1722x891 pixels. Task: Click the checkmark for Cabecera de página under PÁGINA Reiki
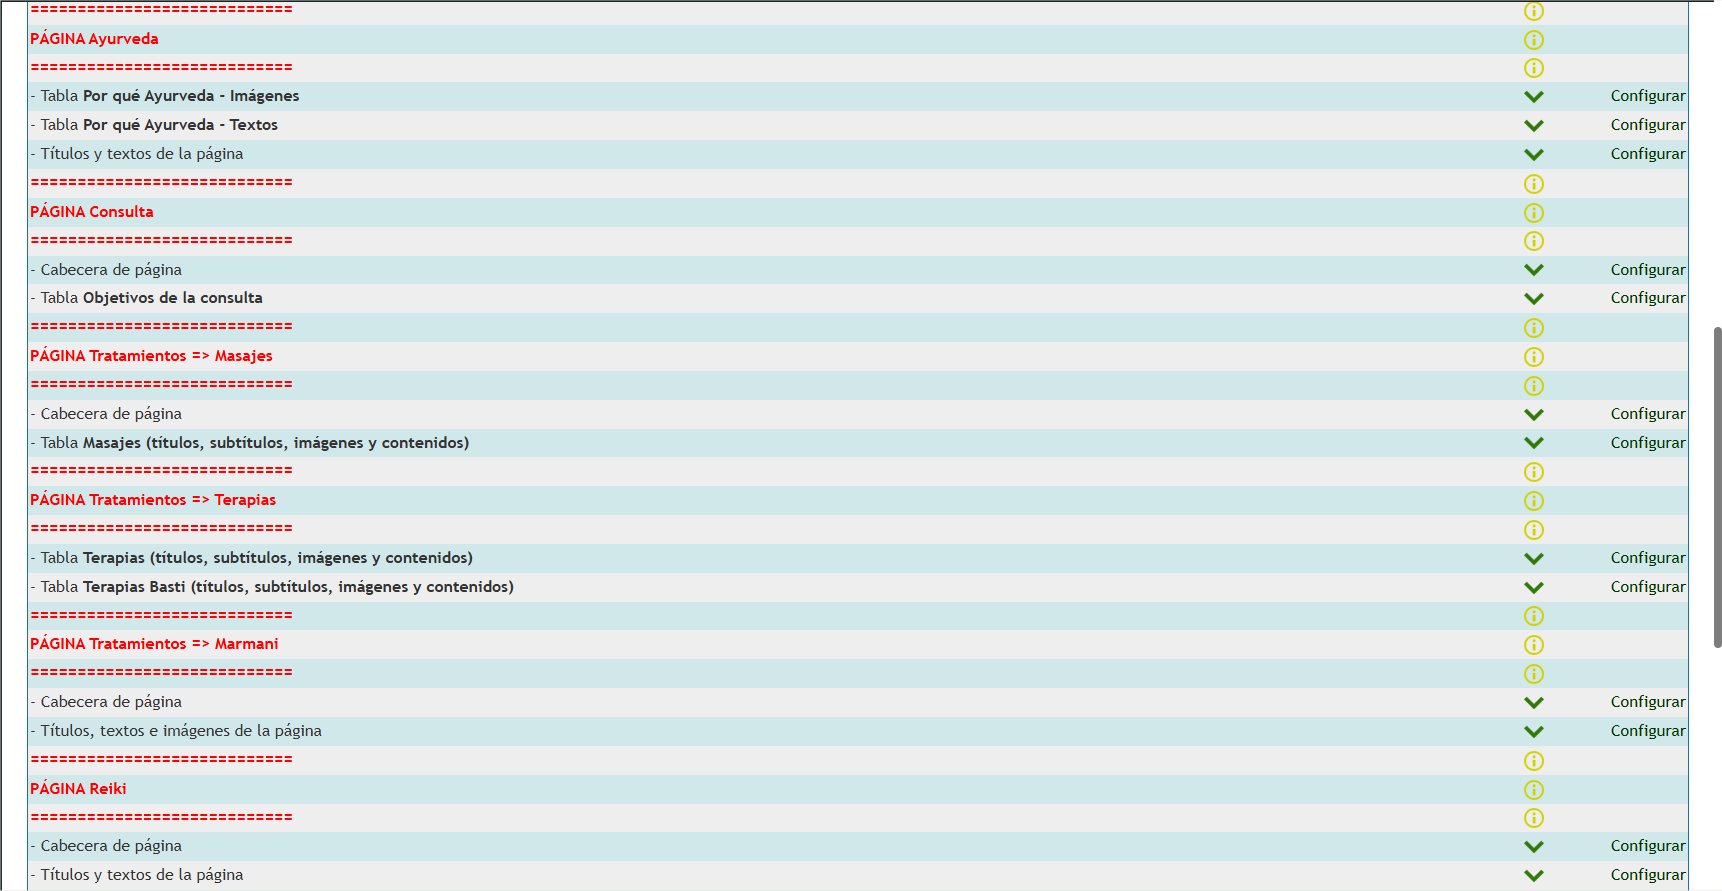pyautogui.click(x=1533, y=847)
